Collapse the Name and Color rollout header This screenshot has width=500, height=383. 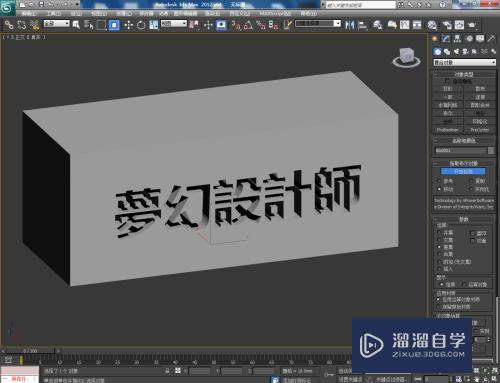pyautogui.click(x=464, y=141)
